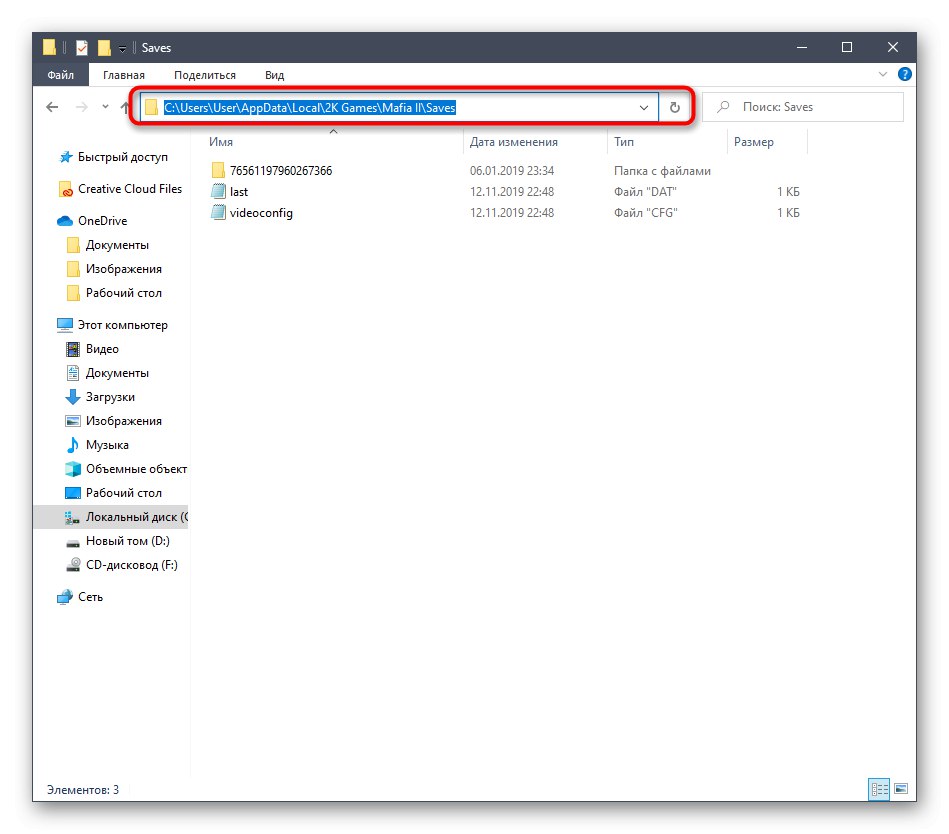Click Properties icon in quick access toolbar
949x834 pixels.
click(x=82, y=47)
